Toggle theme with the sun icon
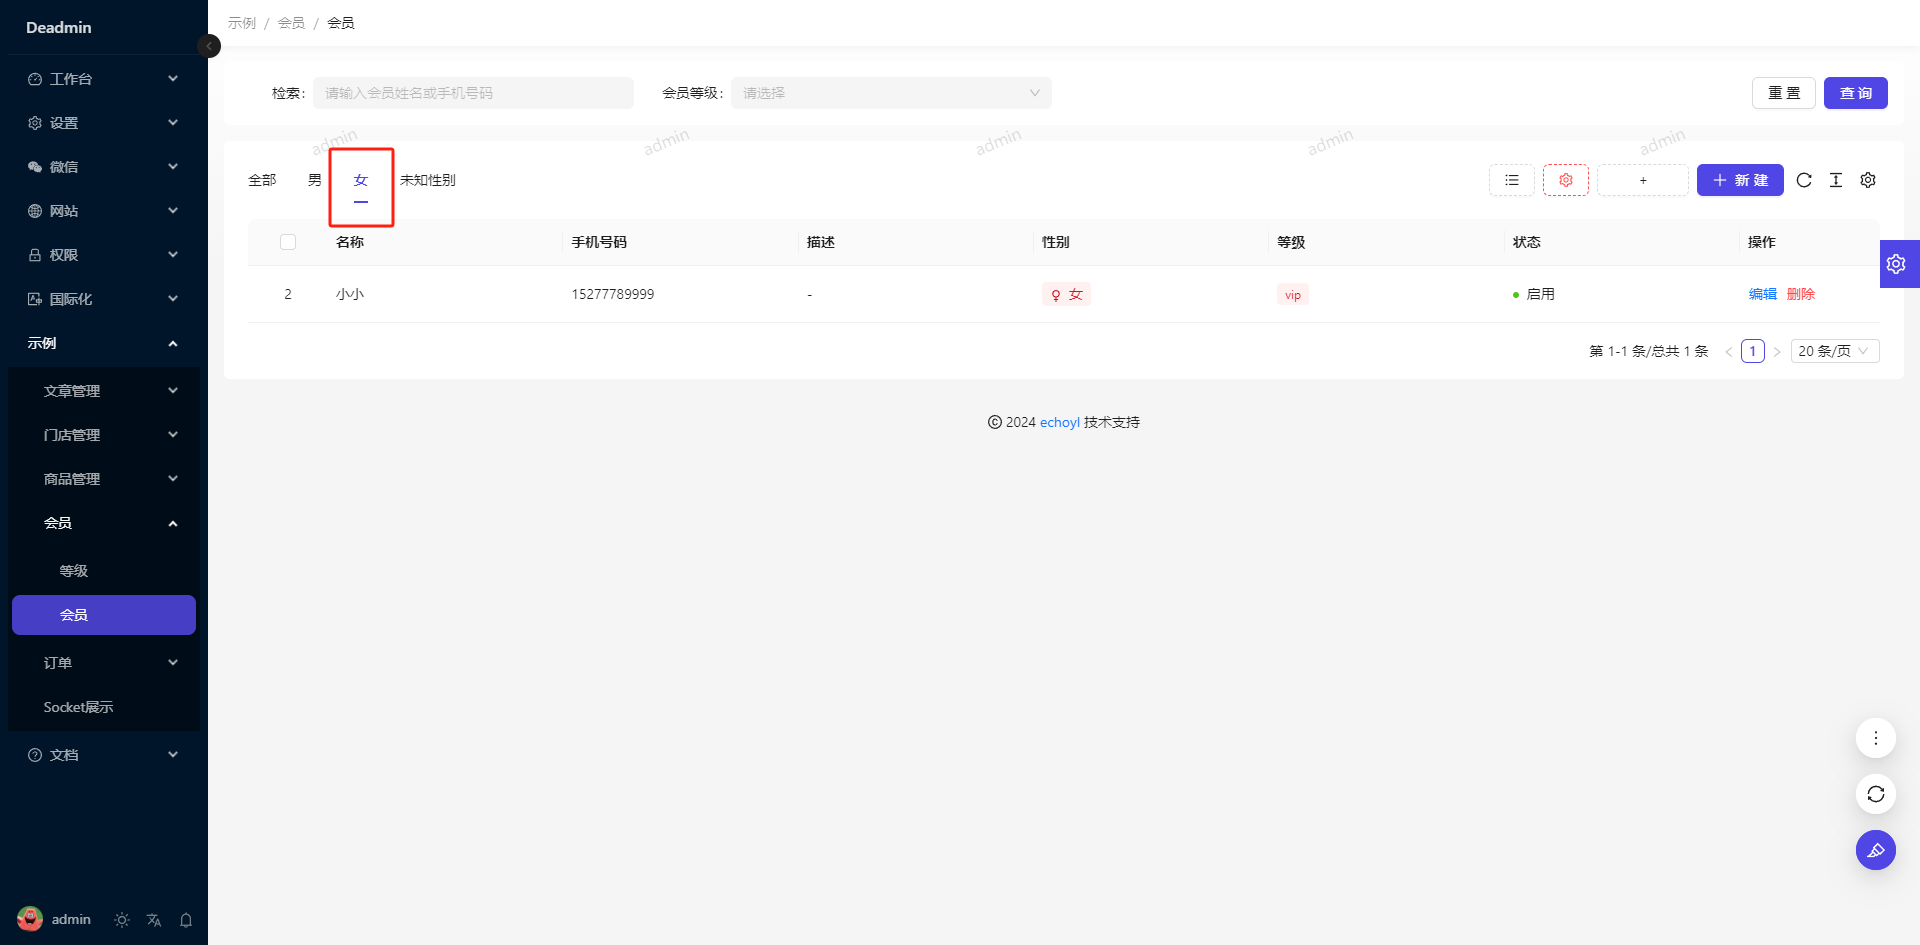Image resolution: width=1920 pixels, height=945 pixels. (x=122, y=920)
